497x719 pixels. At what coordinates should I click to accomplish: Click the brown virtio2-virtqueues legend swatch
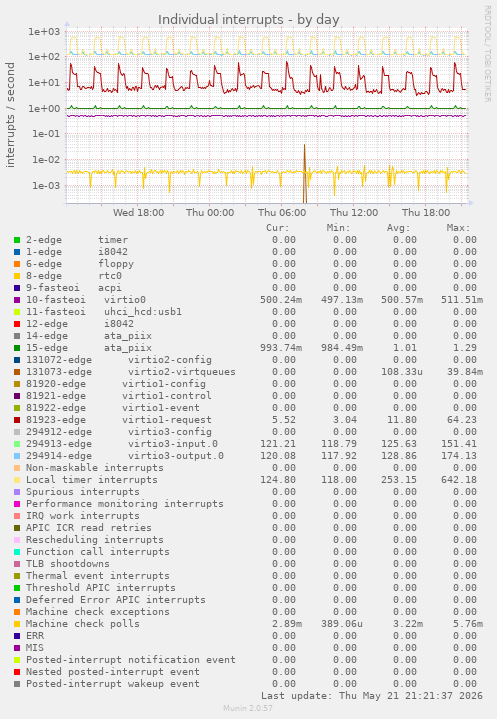[x=17, y=372]
